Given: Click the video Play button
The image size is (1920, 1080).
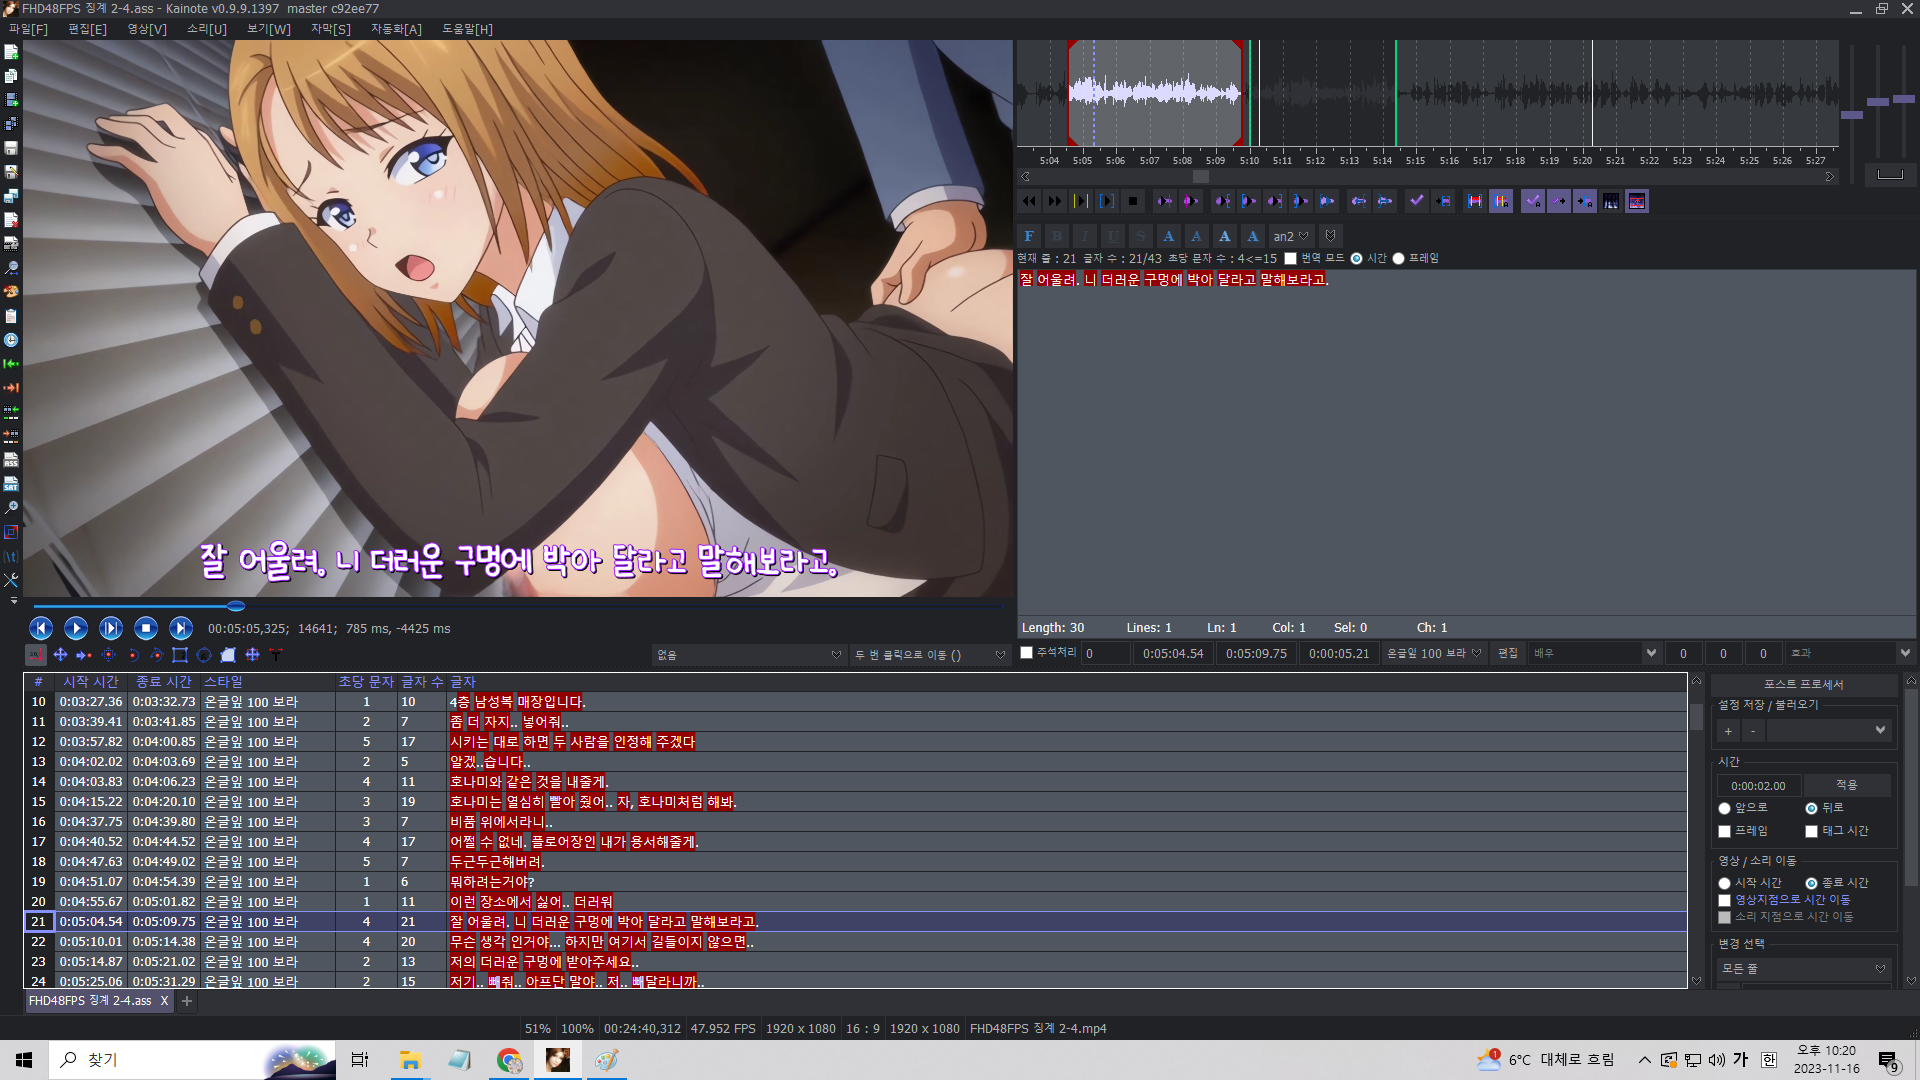Looking at the screenshot, I should pyautogui.click(x=76, y=628).
